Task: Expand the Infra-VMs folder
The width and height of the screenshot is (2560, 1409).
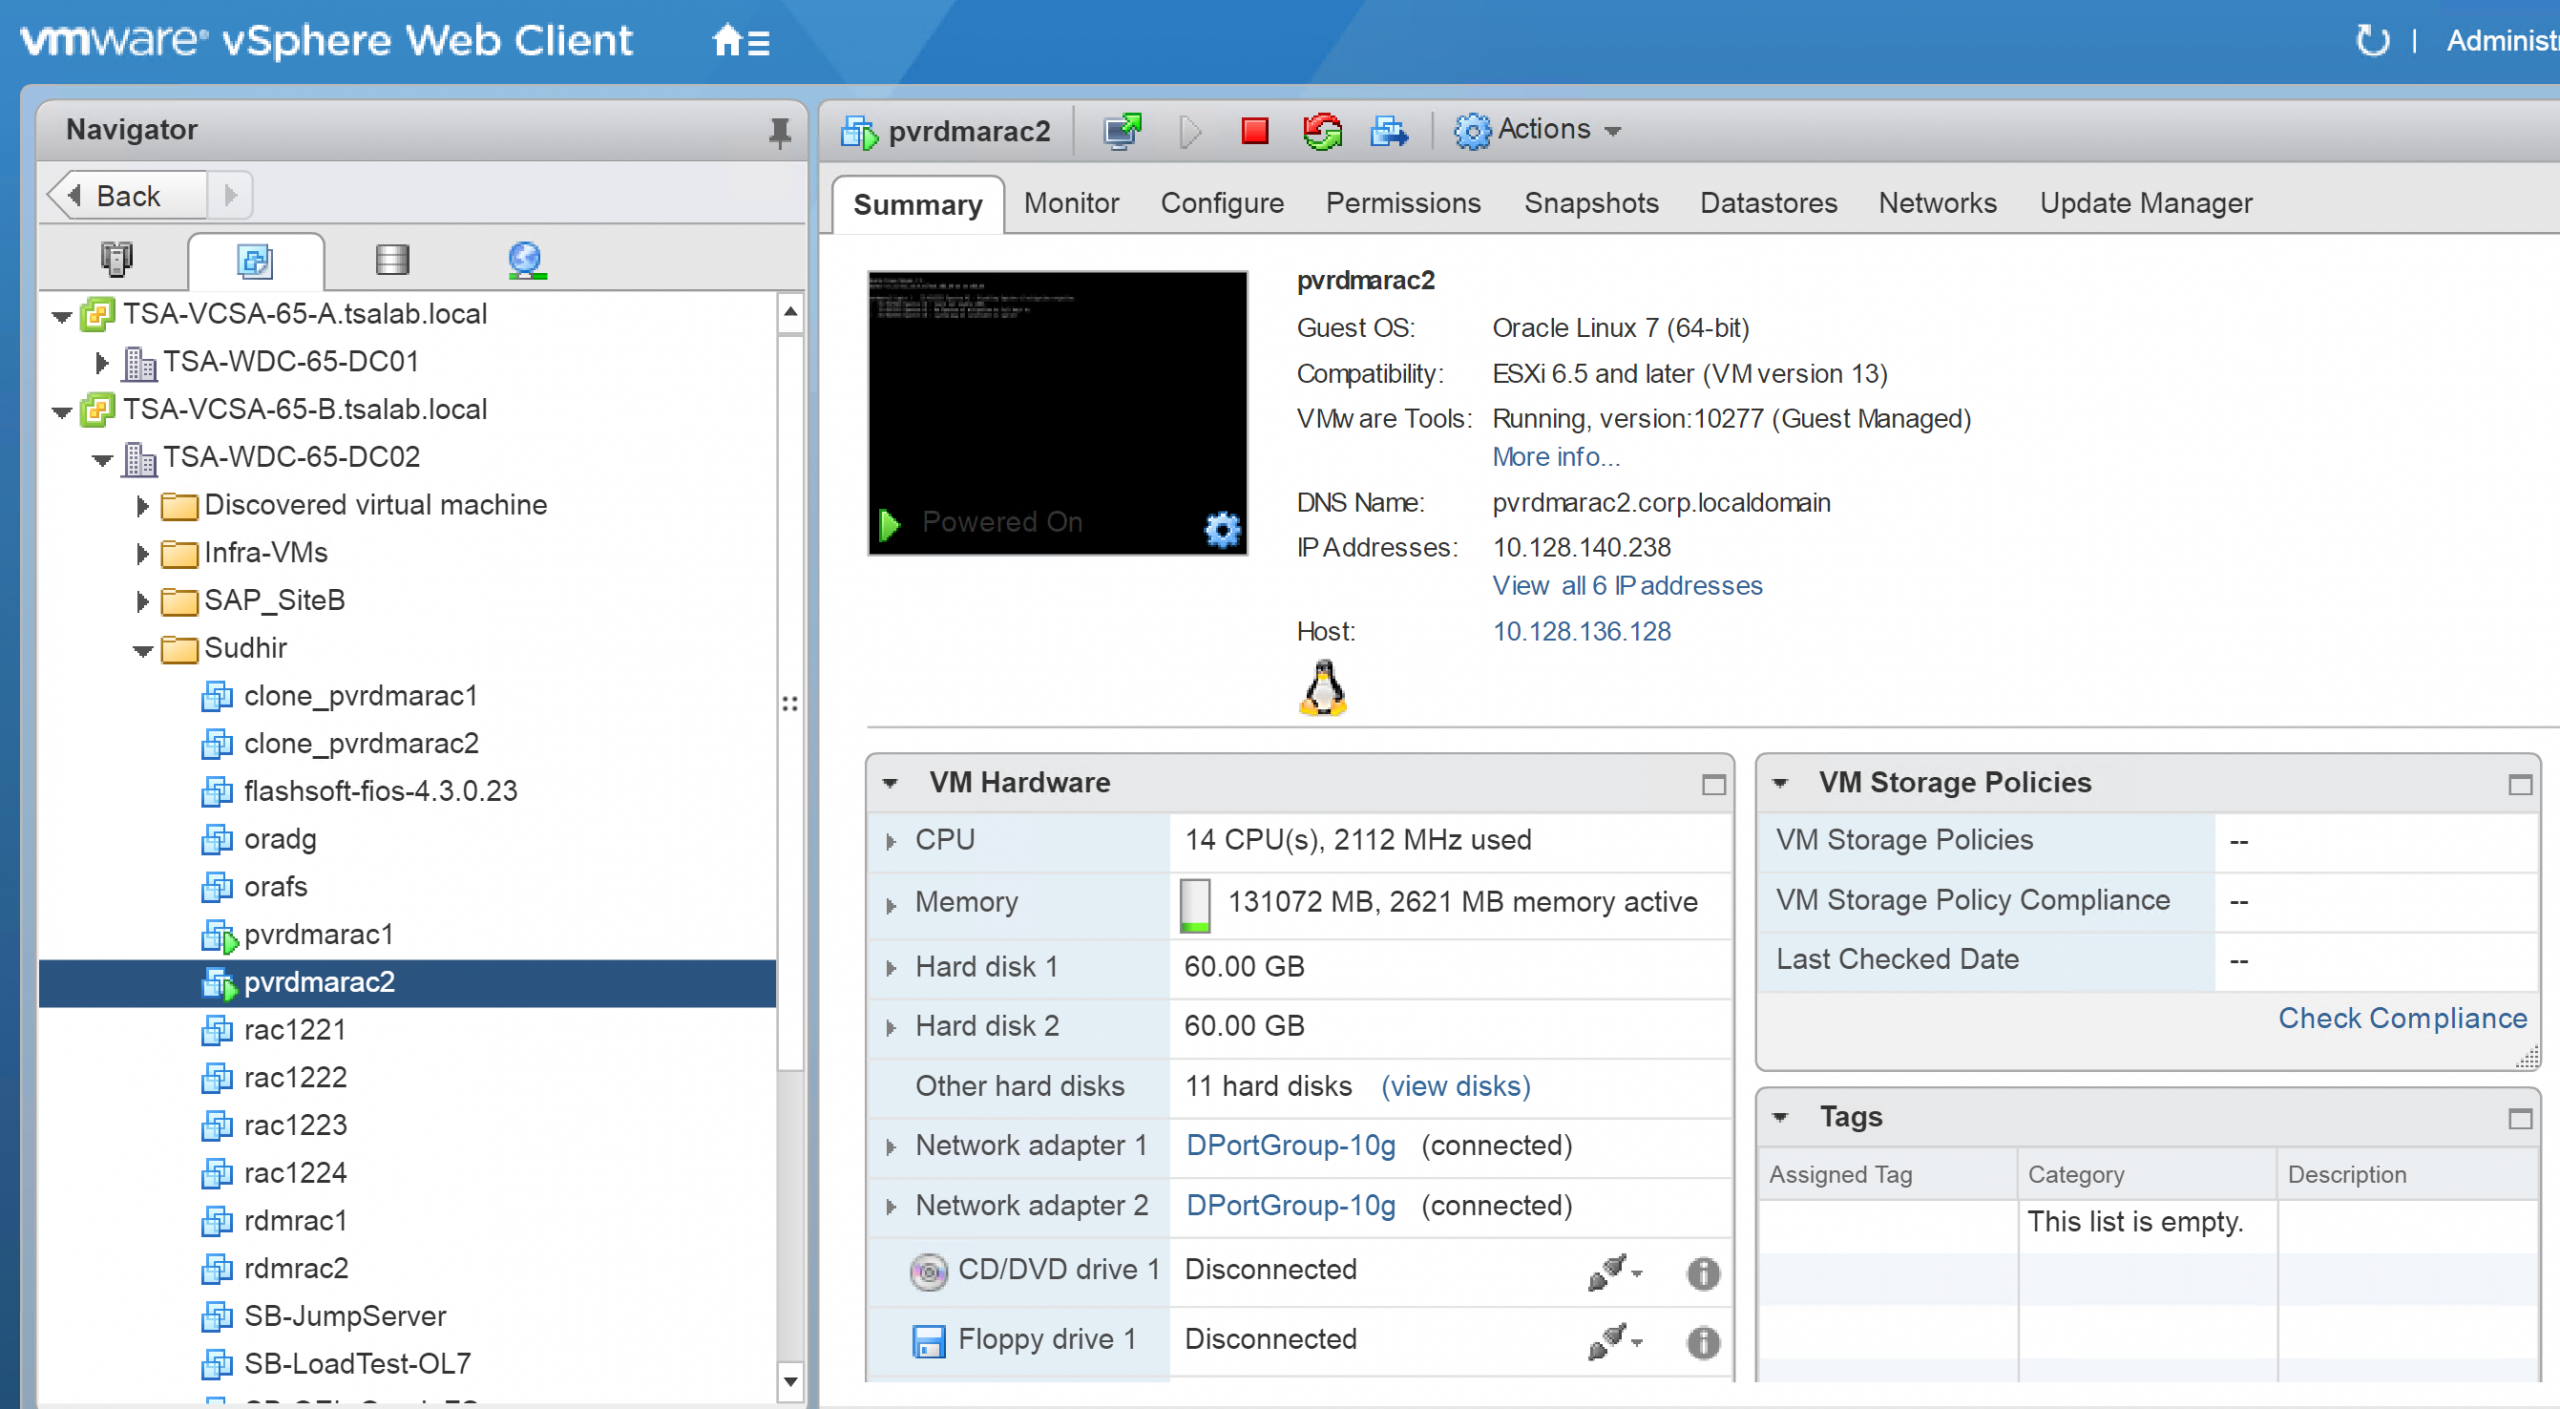Action: [x=142, y=554]
